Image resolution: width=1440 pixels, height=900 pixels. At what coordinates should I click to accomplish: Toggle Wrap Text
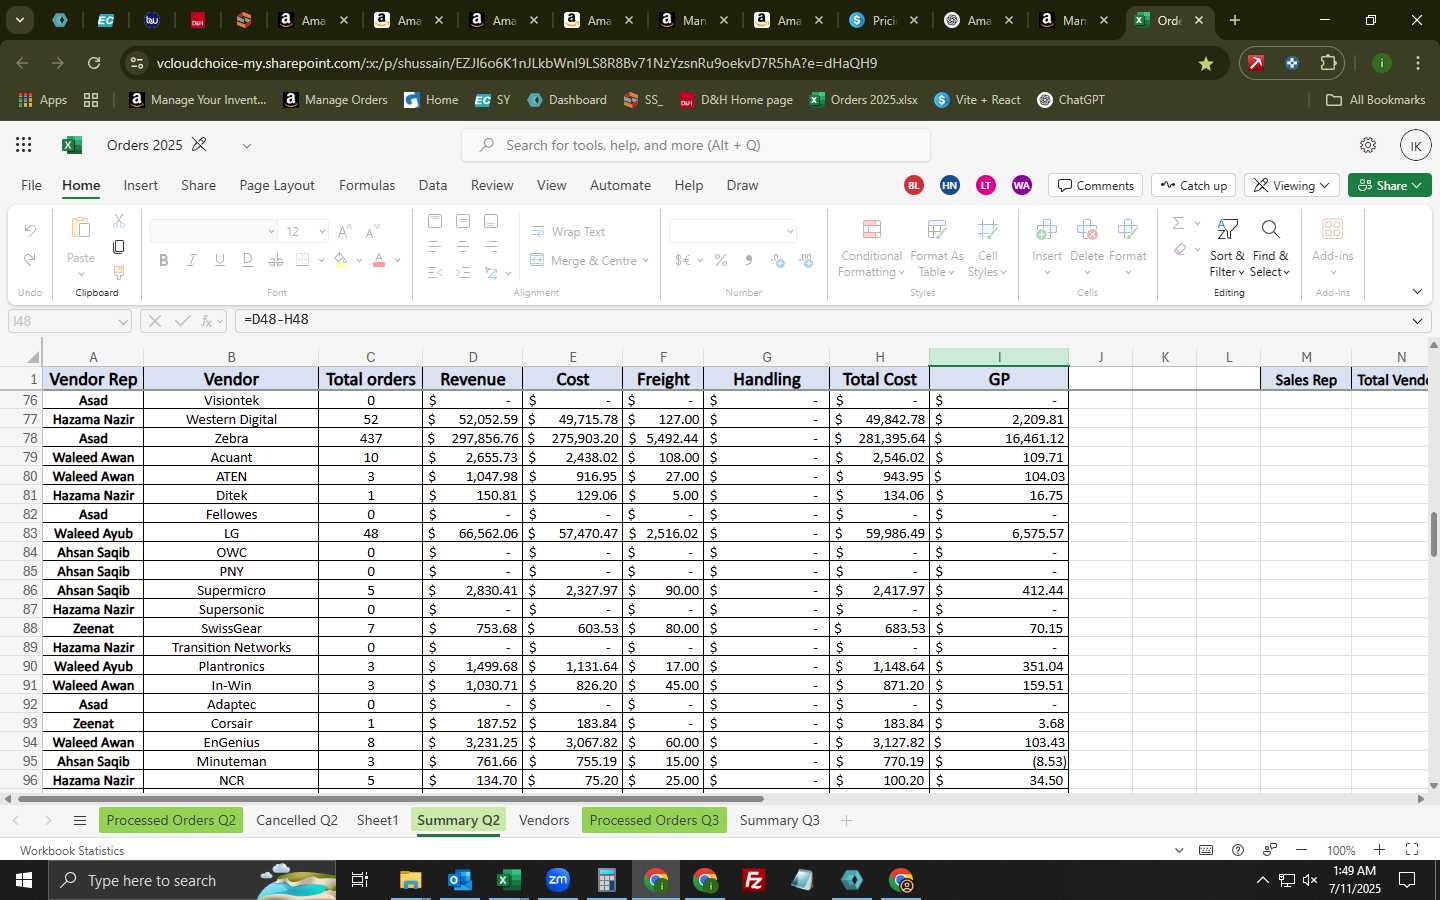[568, 231]
